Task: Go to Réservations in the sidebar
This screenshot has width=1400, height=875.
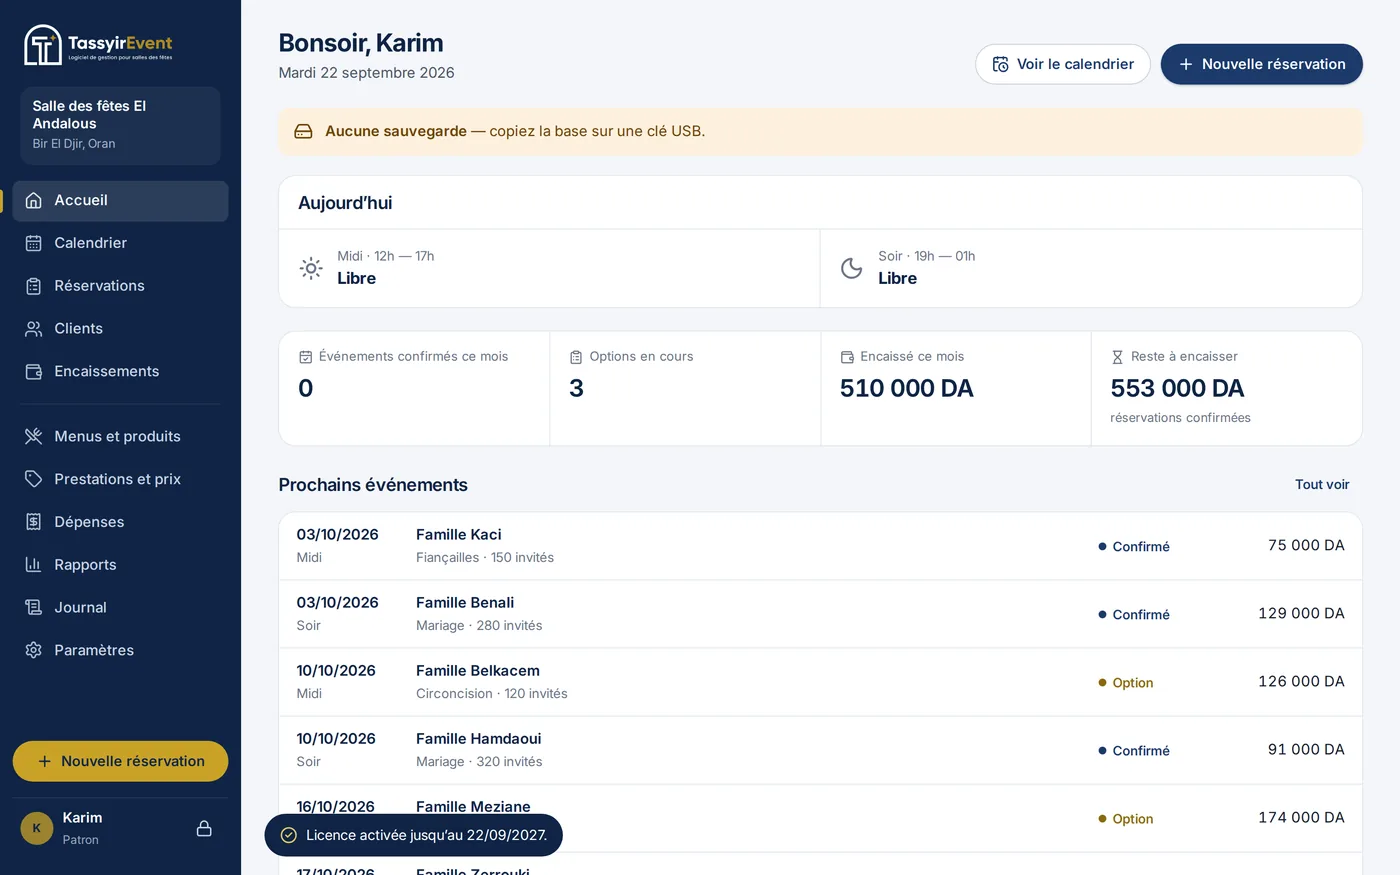Action: point(120,286)
